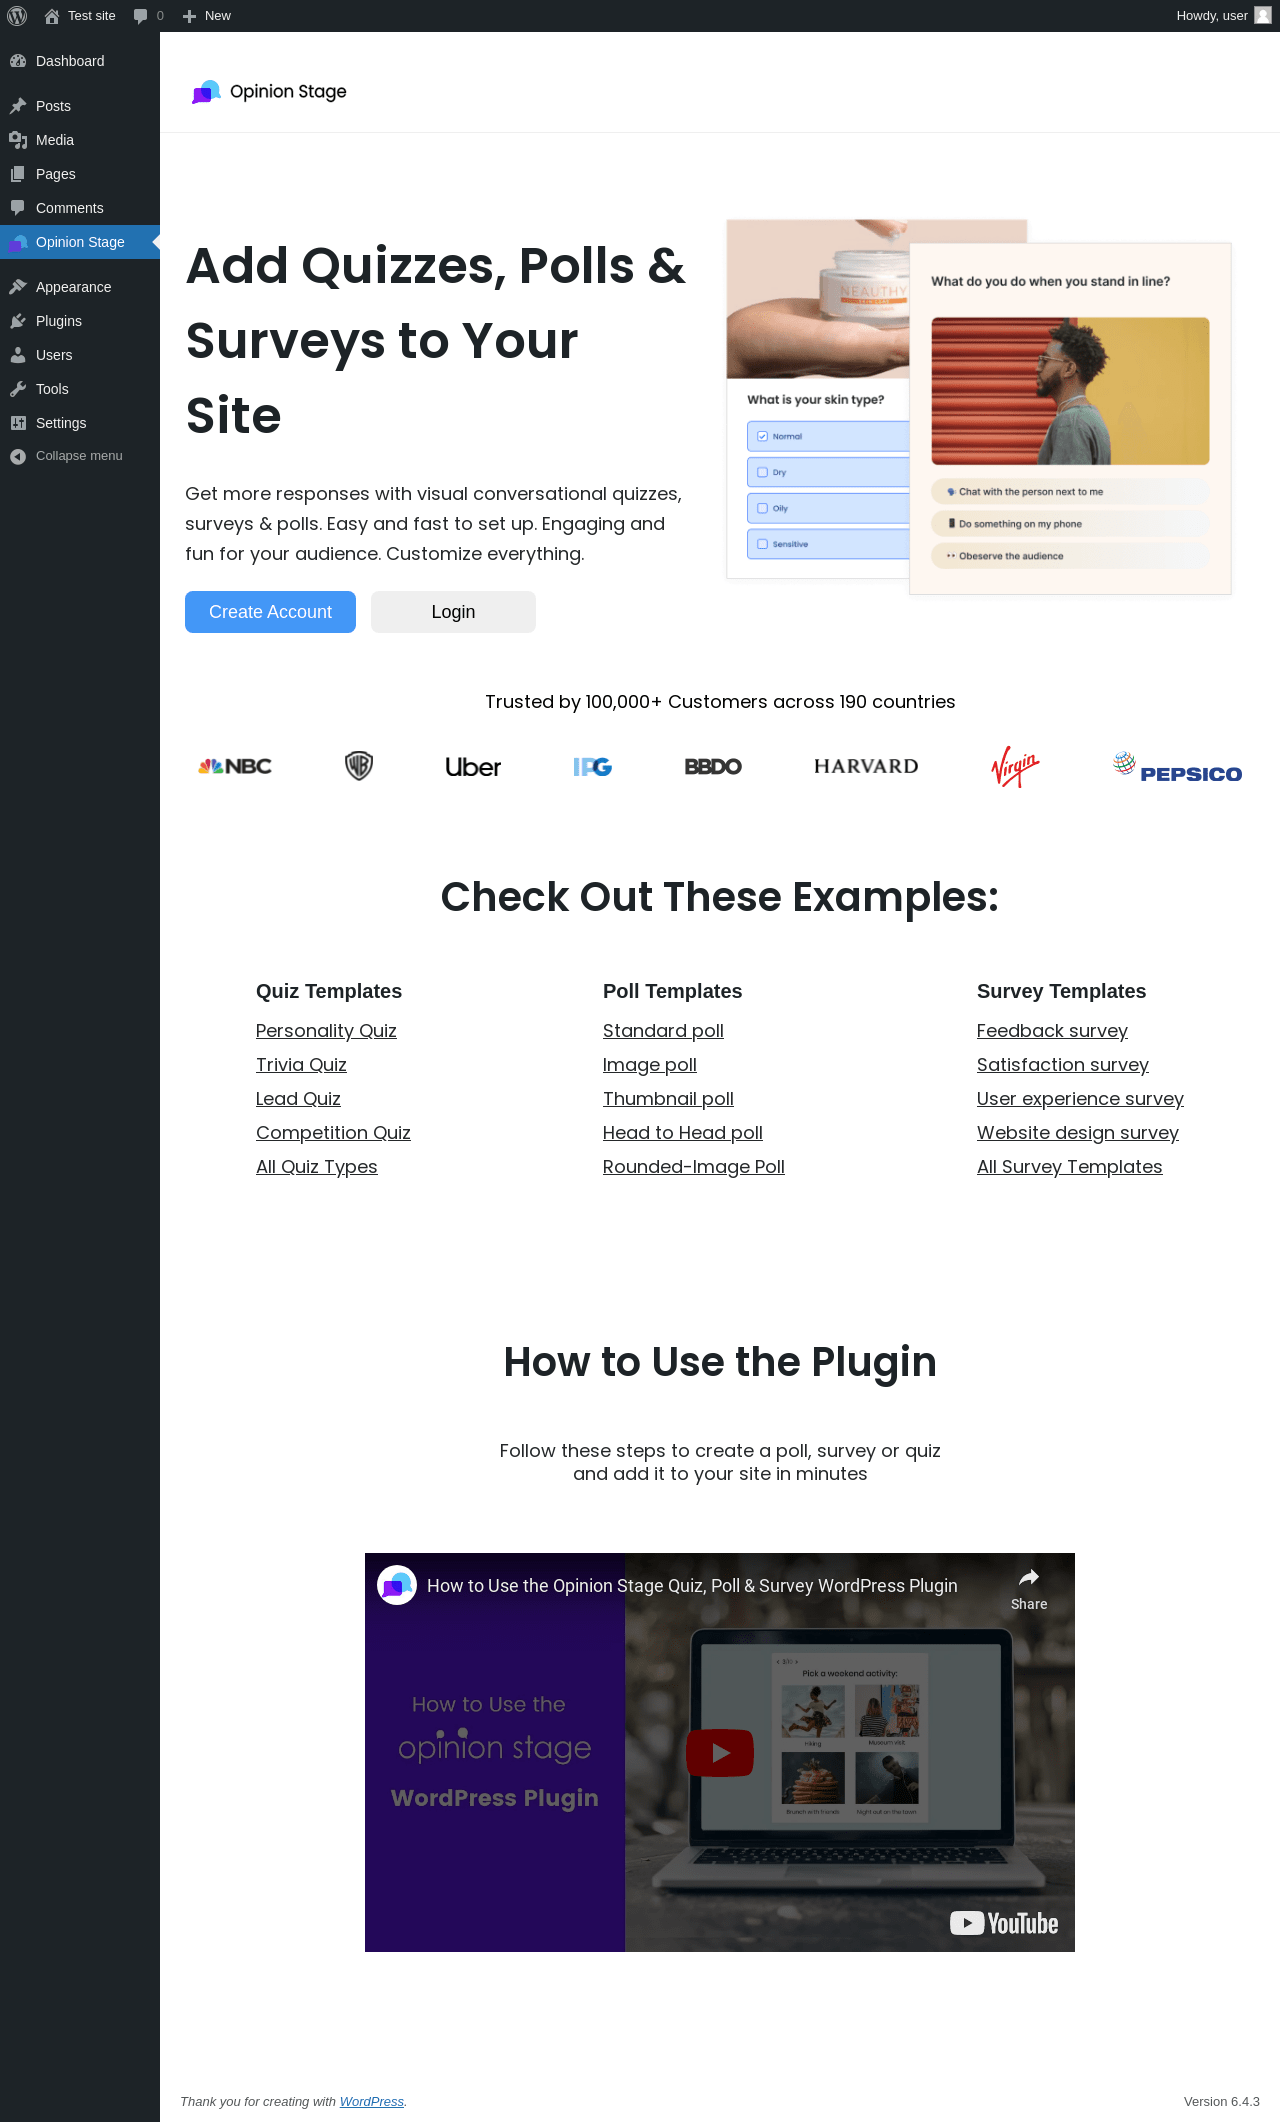Click the Warner Bros shield logo
1280x2122 pixels.
pos(359,766)
